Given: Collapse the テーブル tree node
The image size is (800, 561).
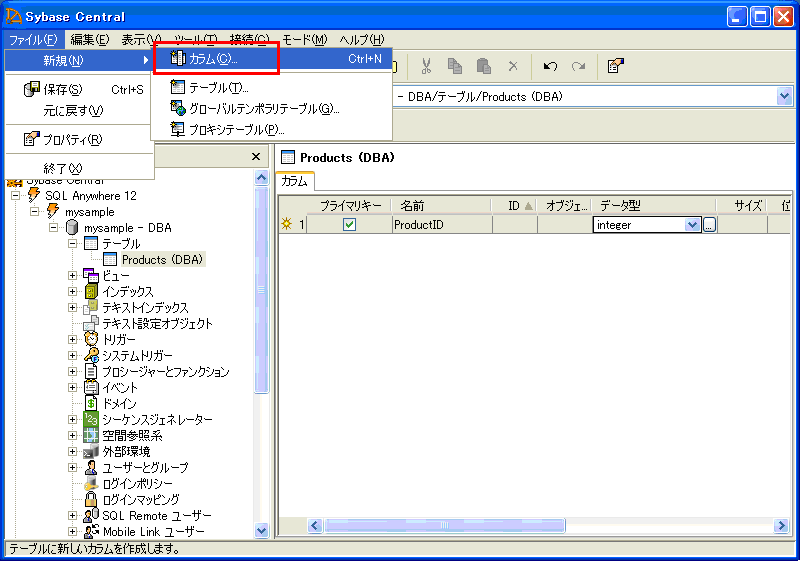Looking at the screenshot, I should pos(73,244).
